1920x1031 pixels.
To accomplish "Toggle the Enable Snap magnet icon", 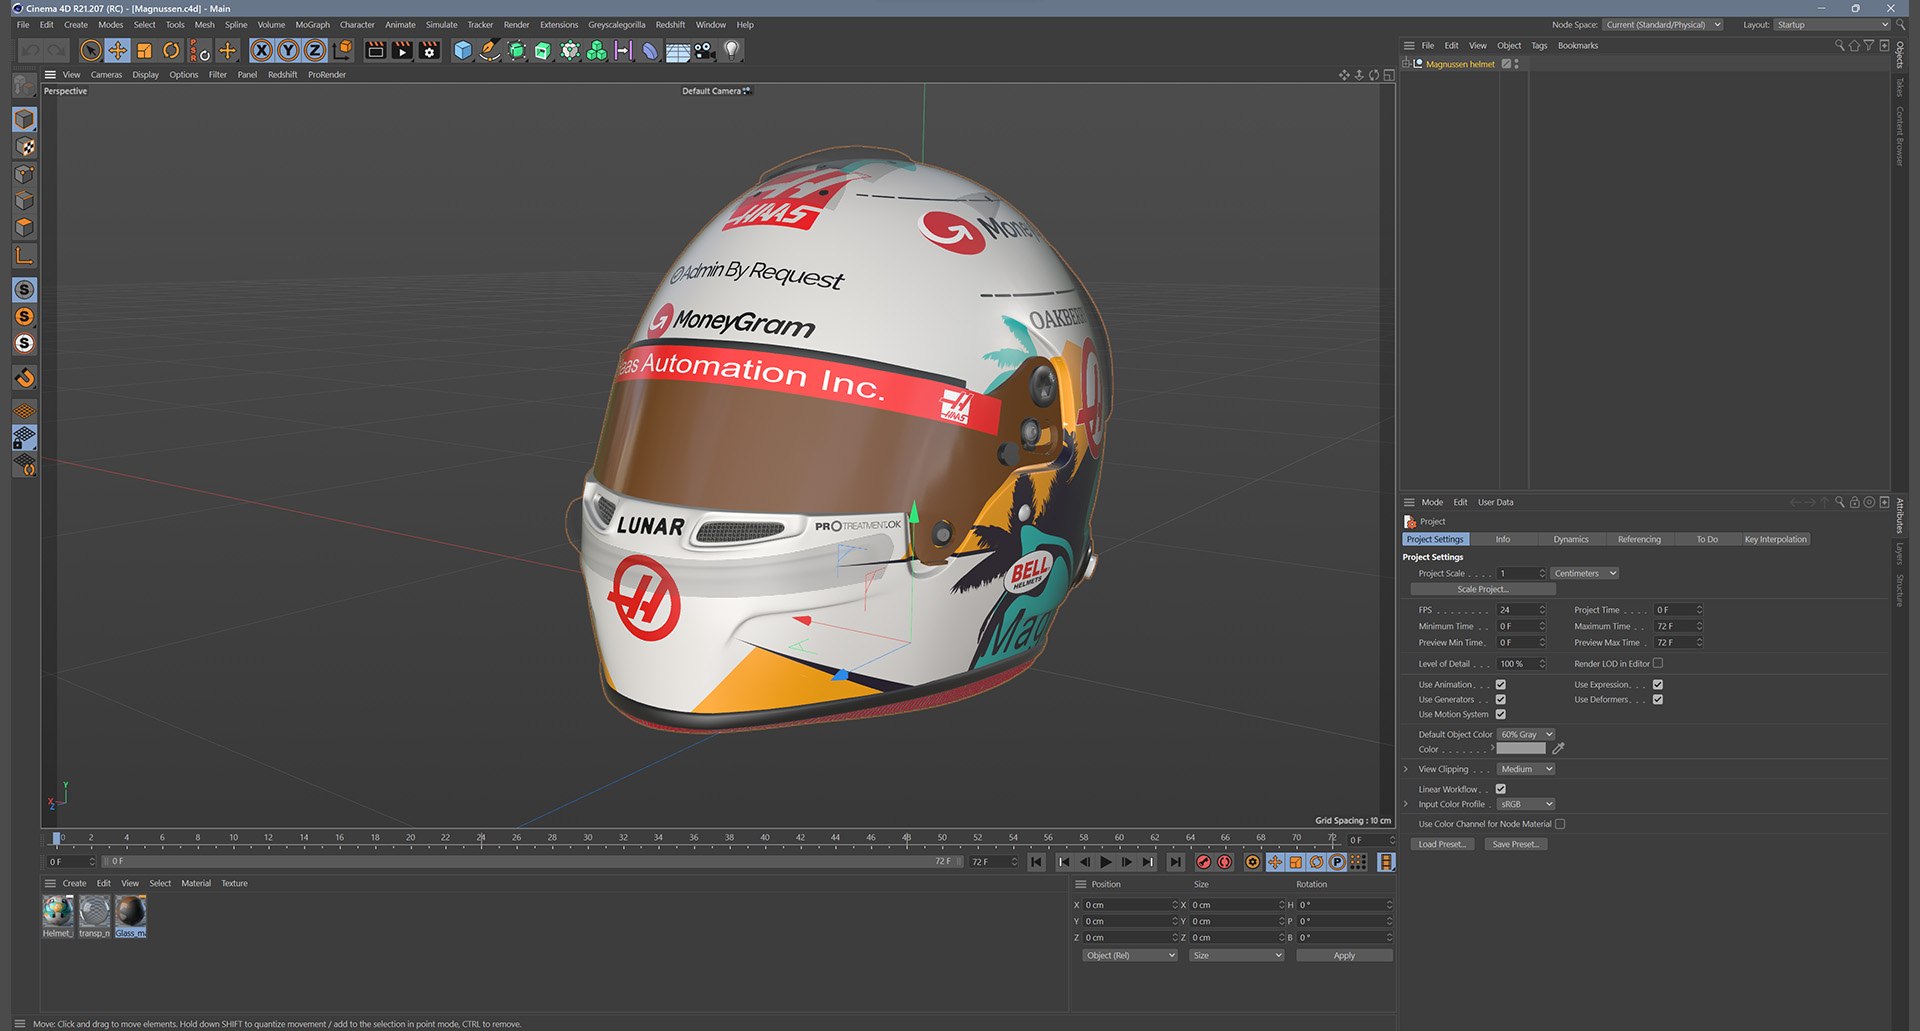I will tap(25, 377).
